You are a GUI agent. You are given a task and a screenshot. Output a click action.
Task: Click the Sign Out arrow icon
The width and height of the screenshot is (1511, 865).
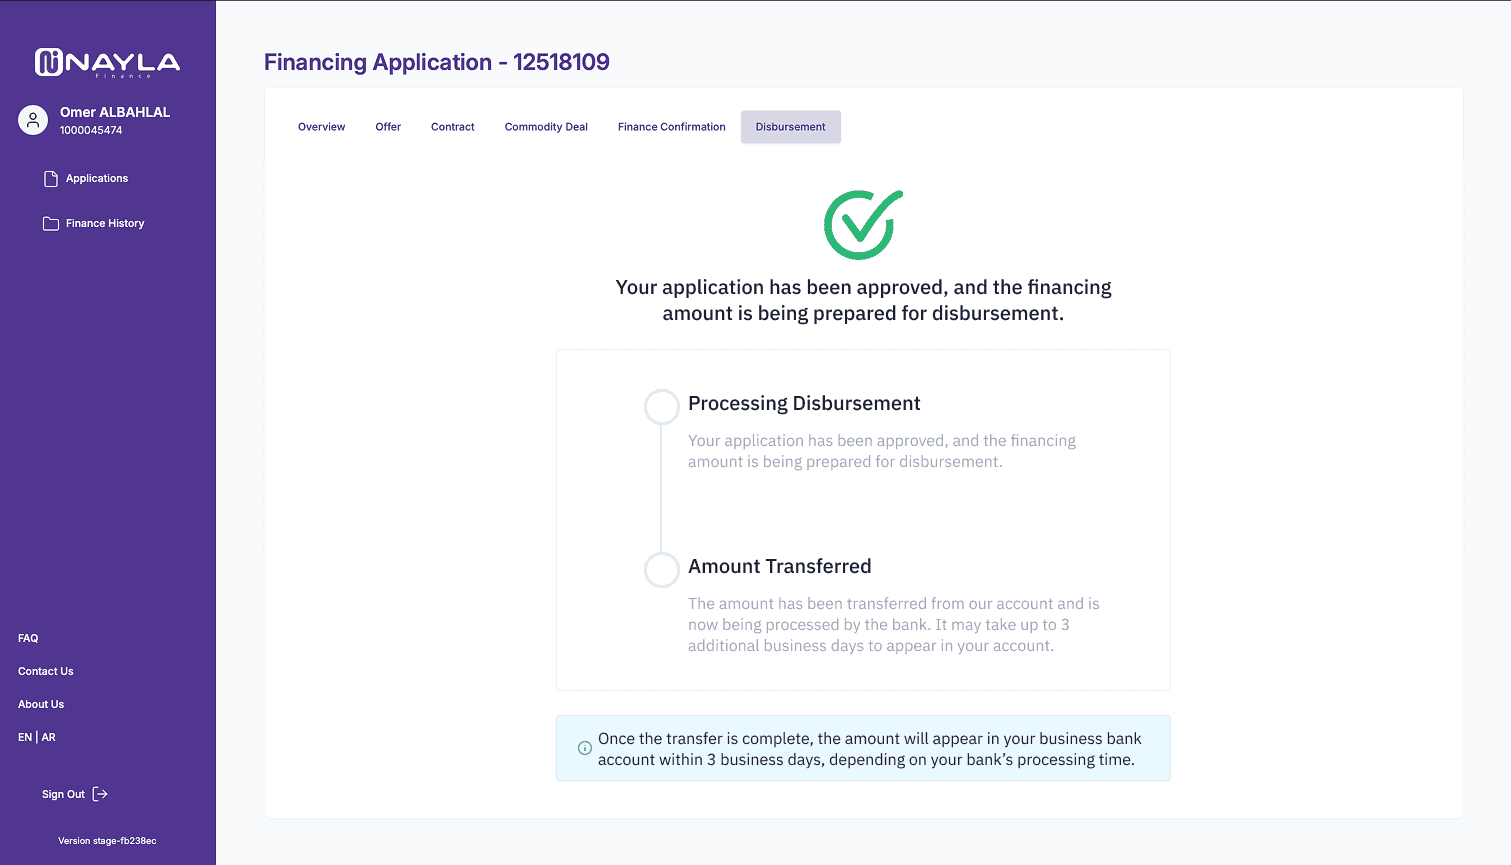coord(100,794)
